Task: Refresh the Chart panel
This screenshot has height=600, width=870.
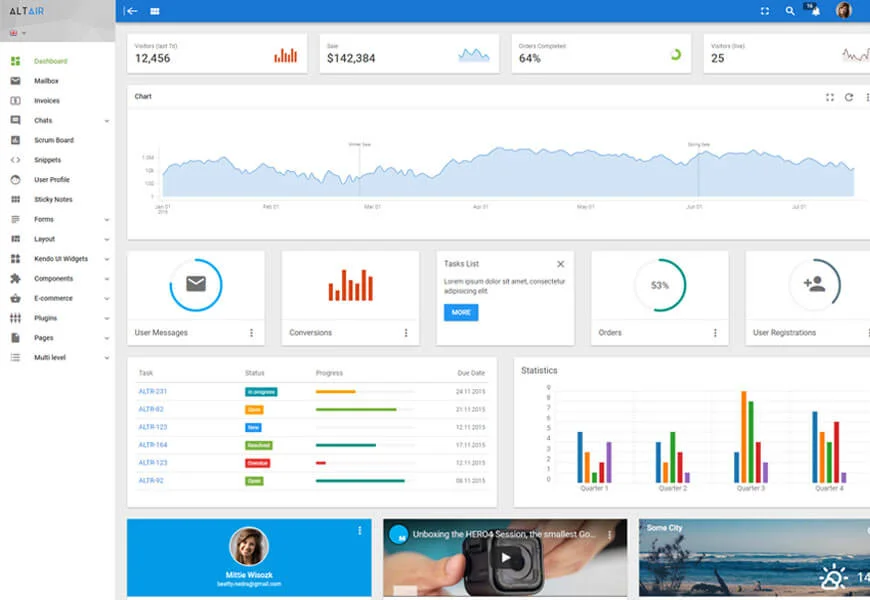Action: coord(849,97)
